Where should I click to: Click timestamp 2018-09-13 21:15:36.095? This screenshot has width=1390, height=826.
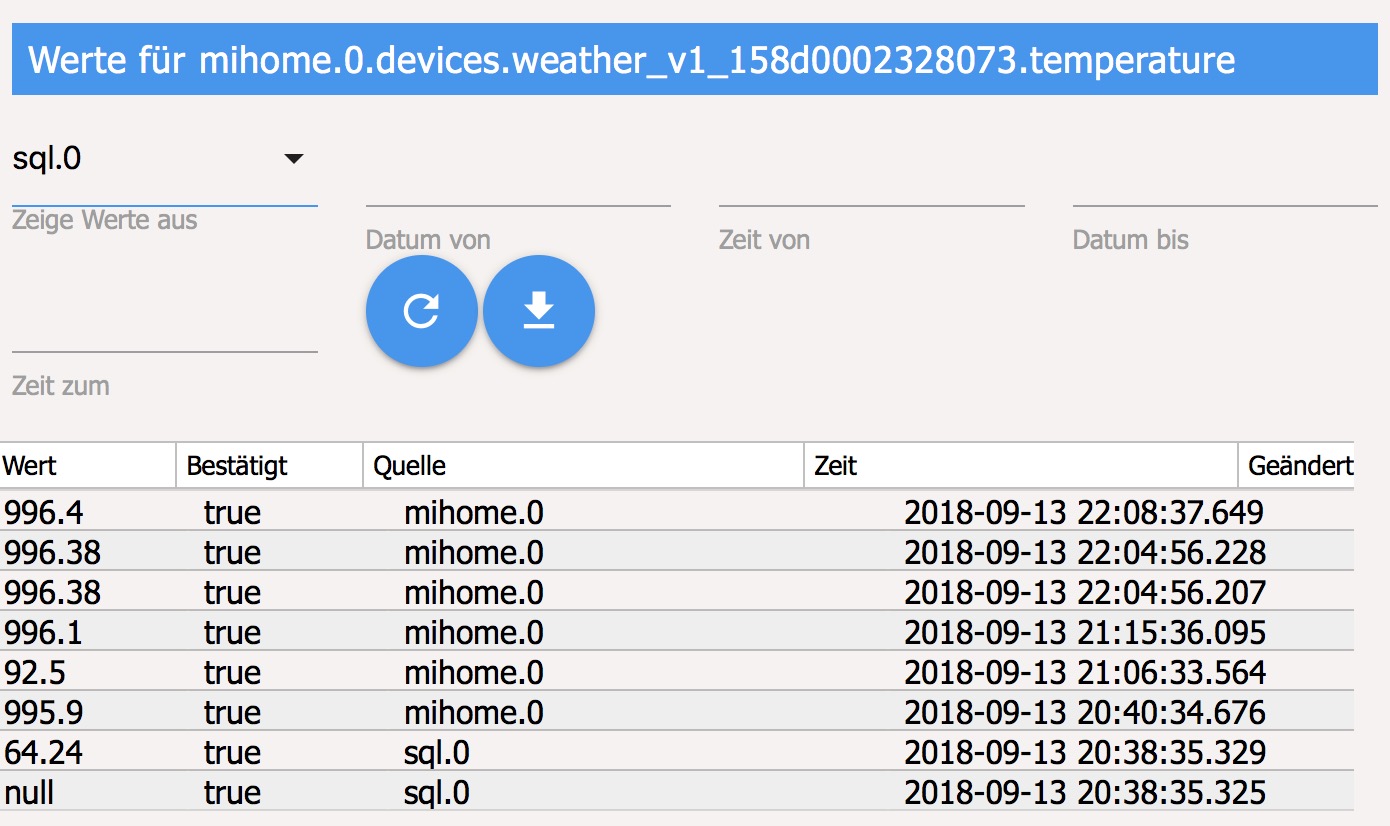[x=1085, y=632]
